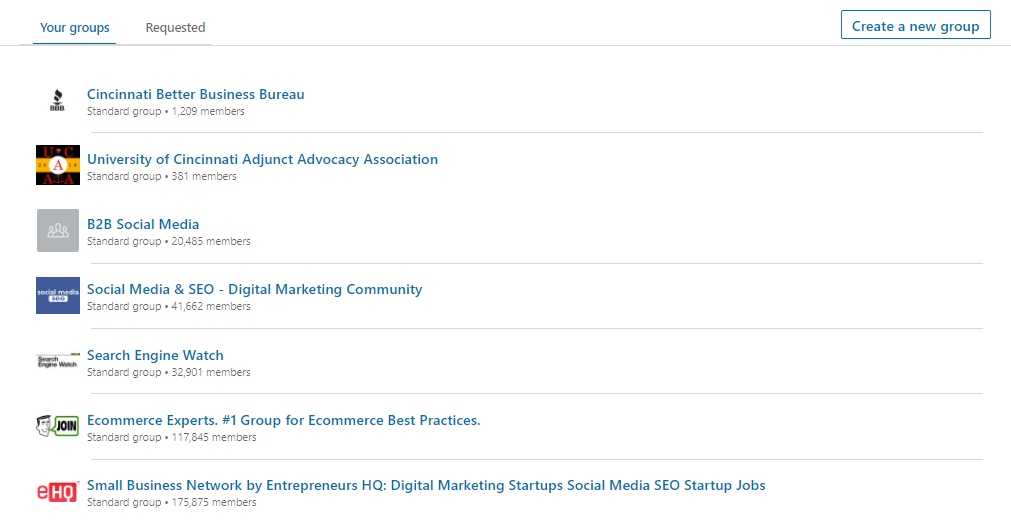
Task: Click the Cincinnati Better Business Bureau BBB logo
Action: [57, 101]
